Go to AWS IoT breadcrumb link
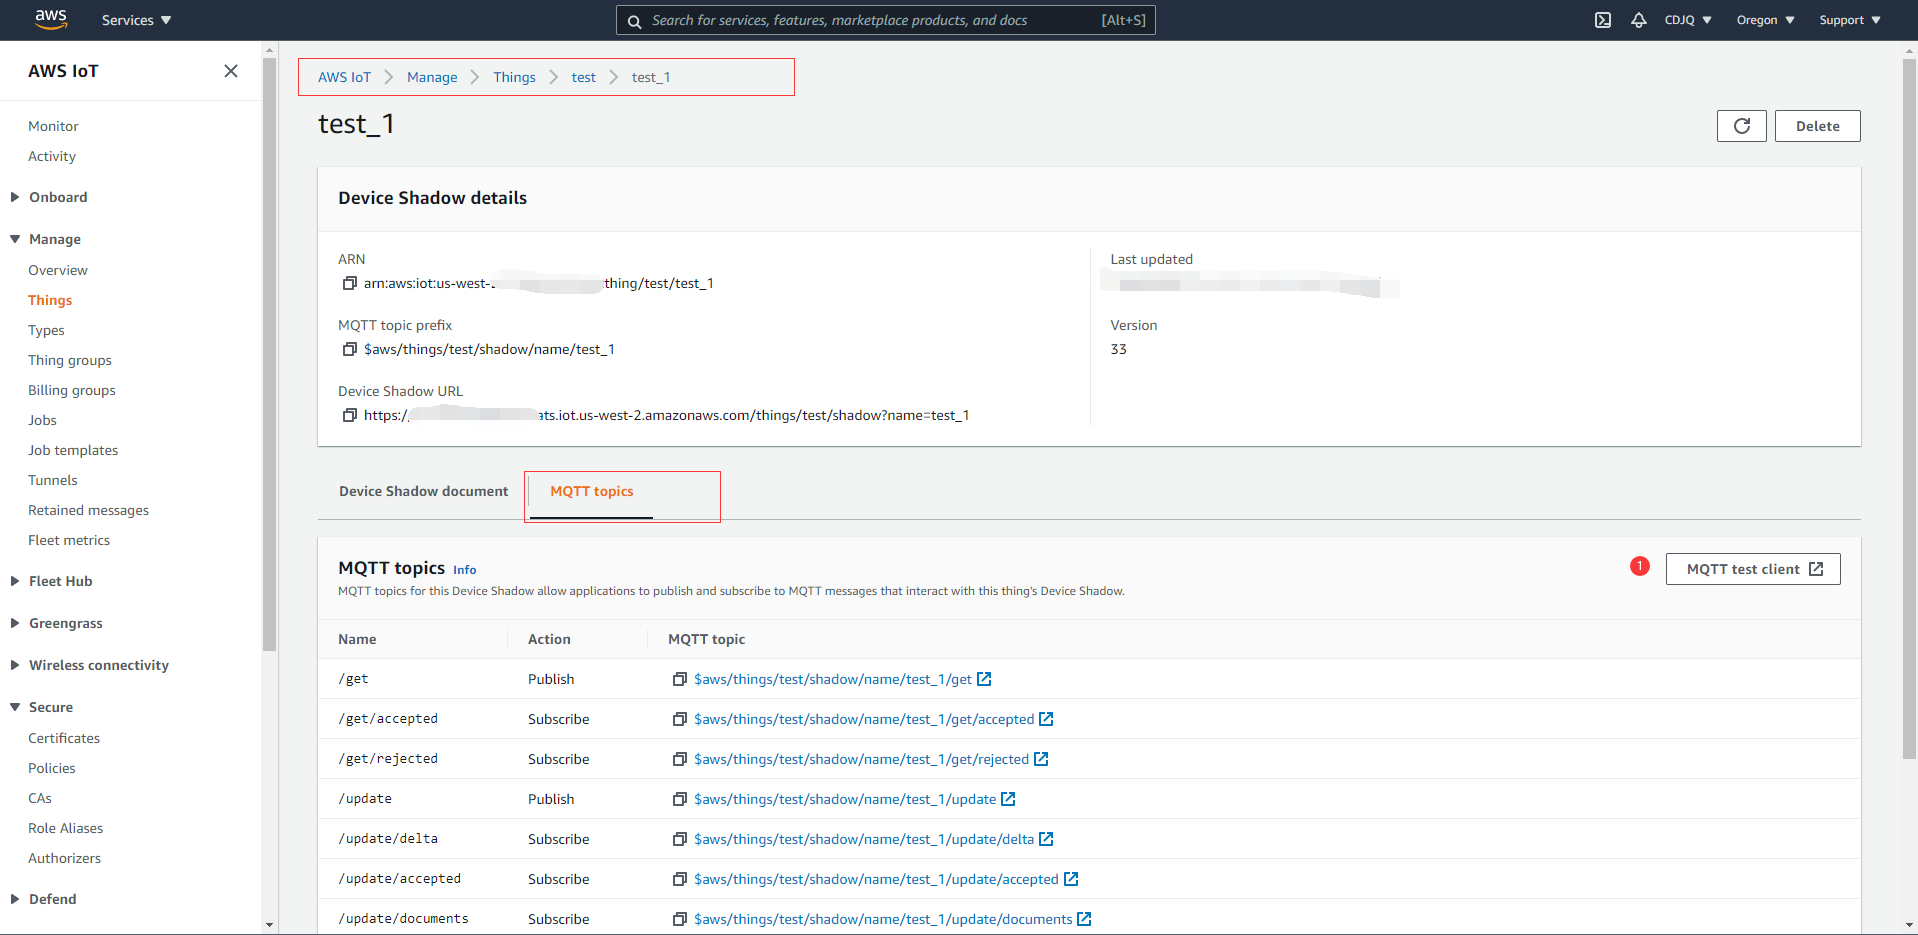1918x935 pixels. (344, 77)
